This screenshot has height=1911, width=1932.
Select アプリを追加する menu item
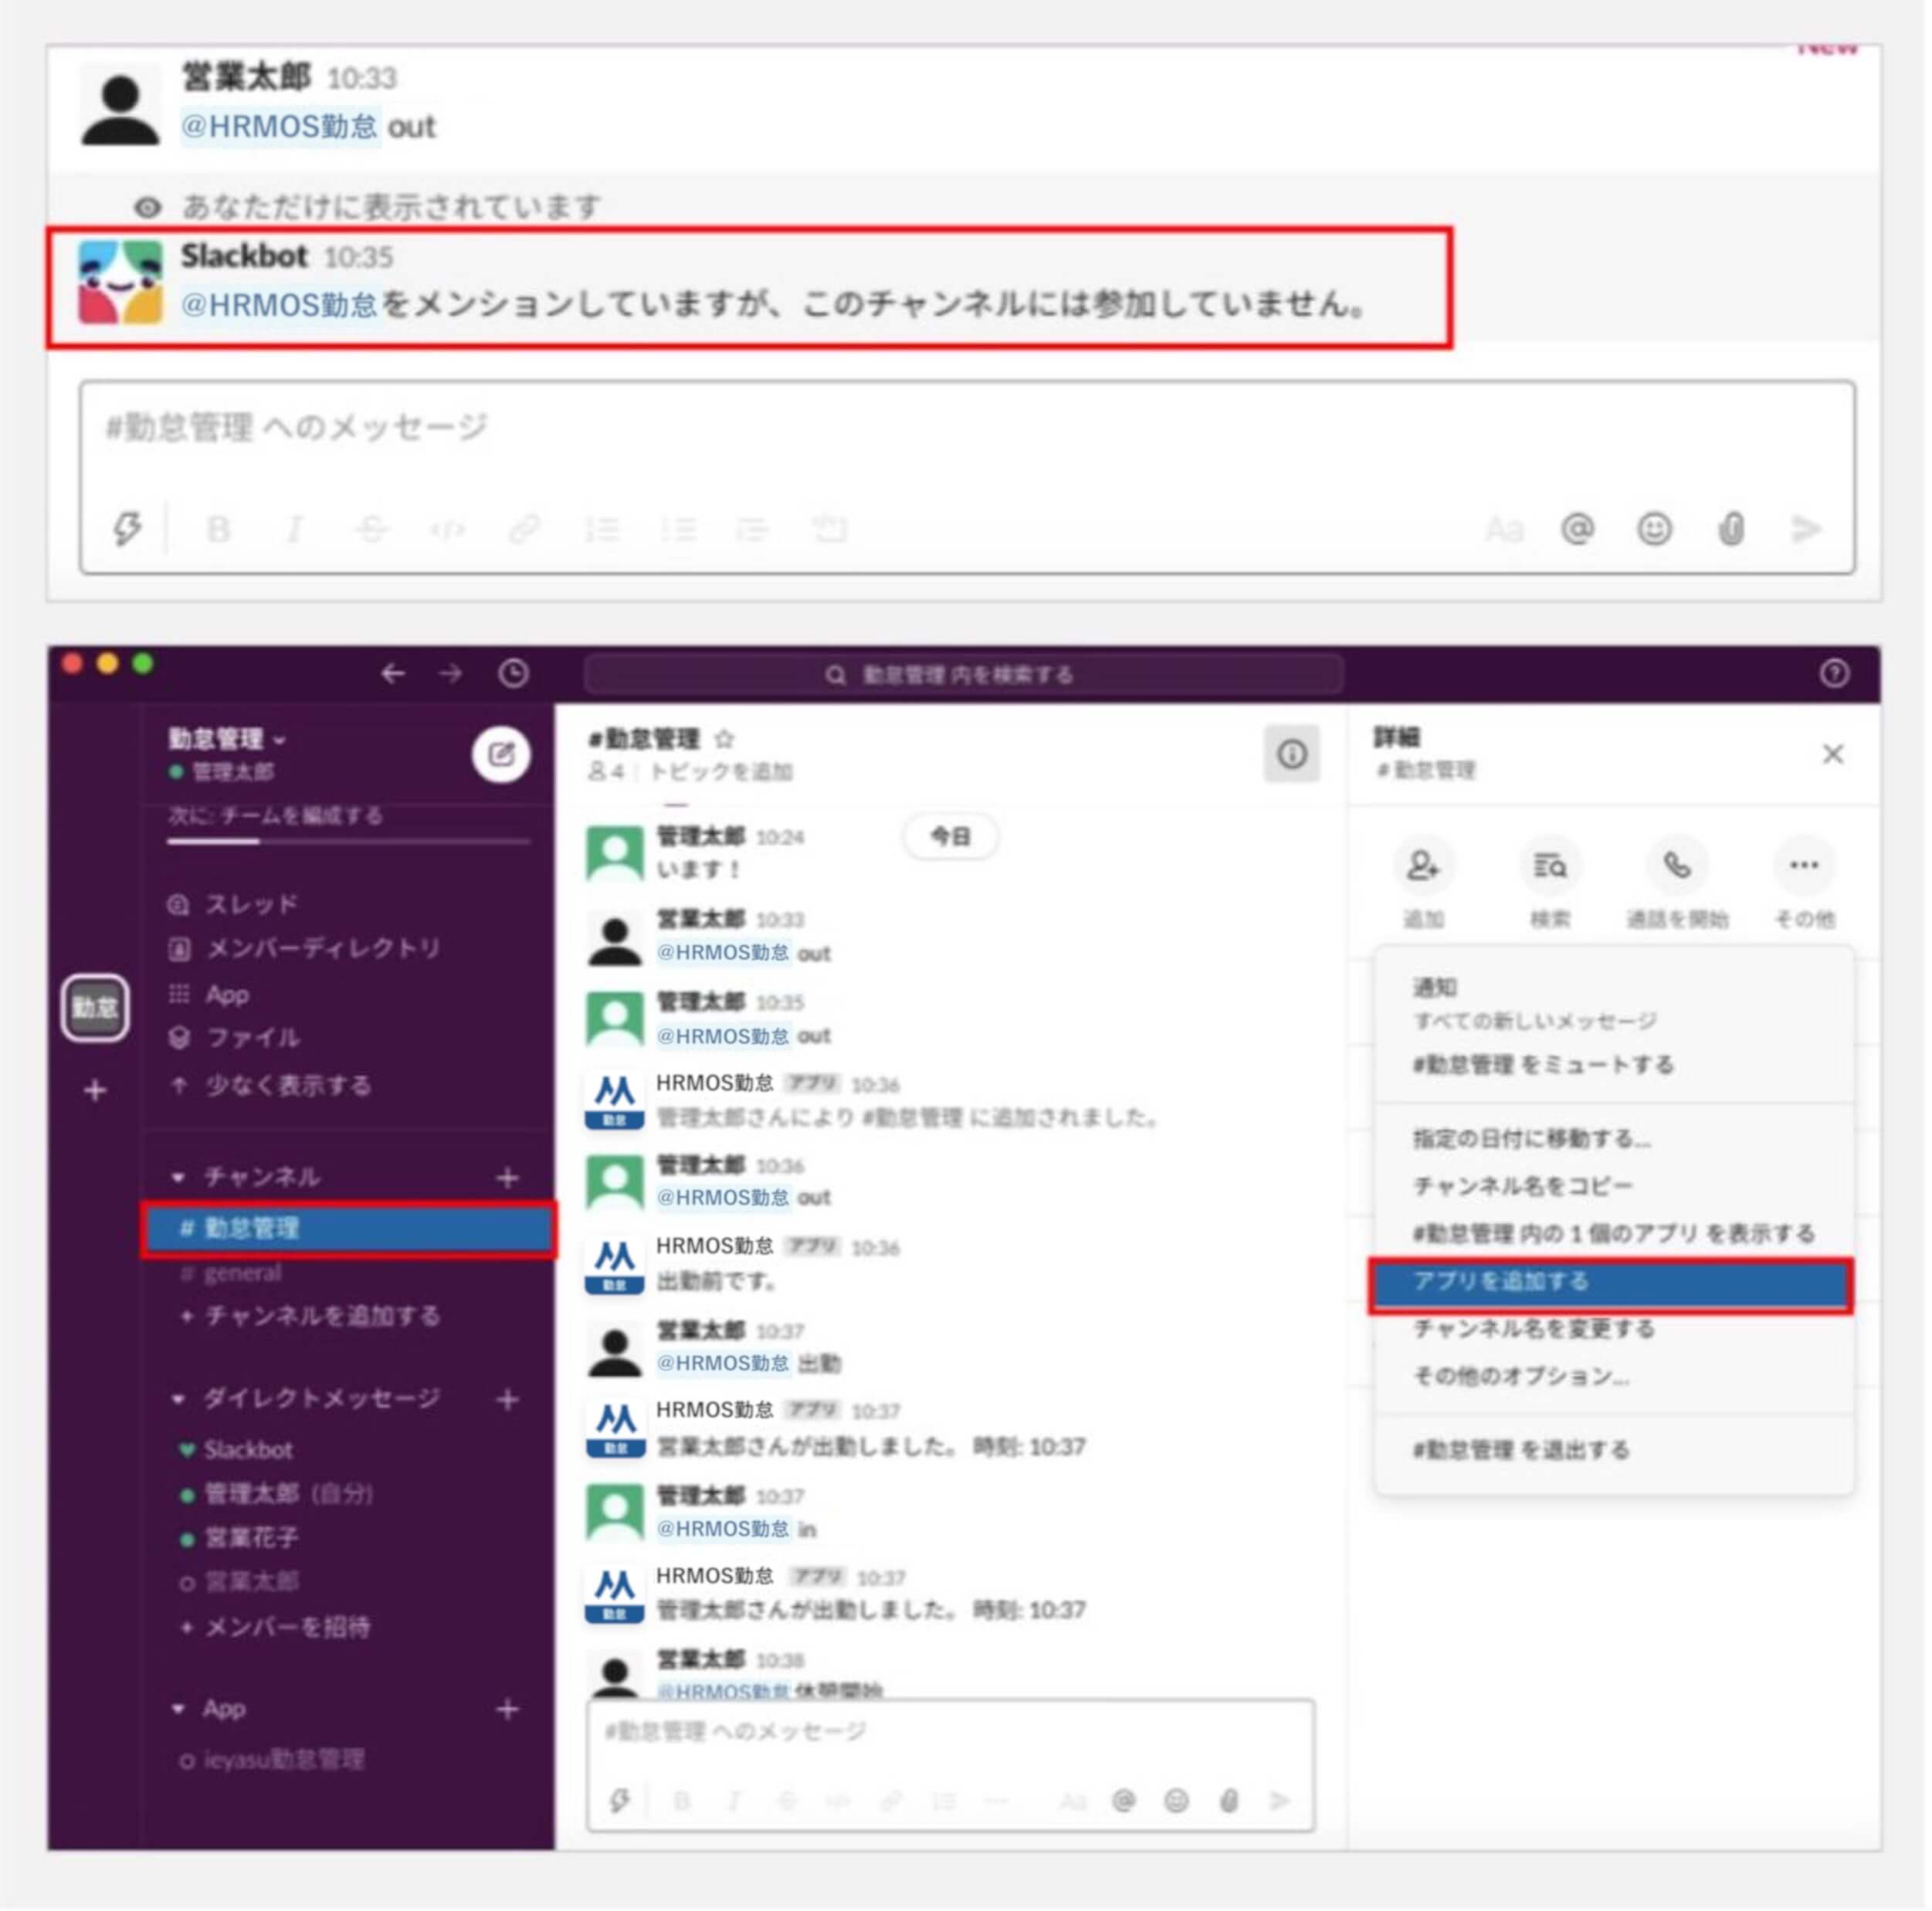[1611, 1284]
